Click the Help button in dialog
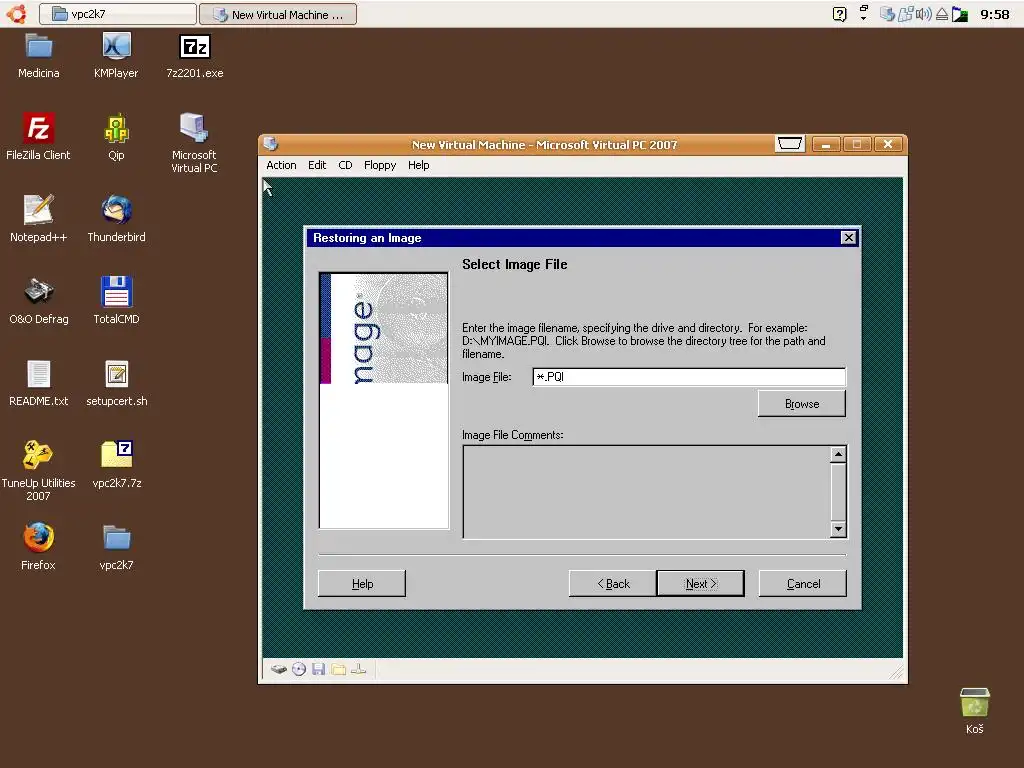This screenshot has height=768, width=1024. (x=362, y=583)
